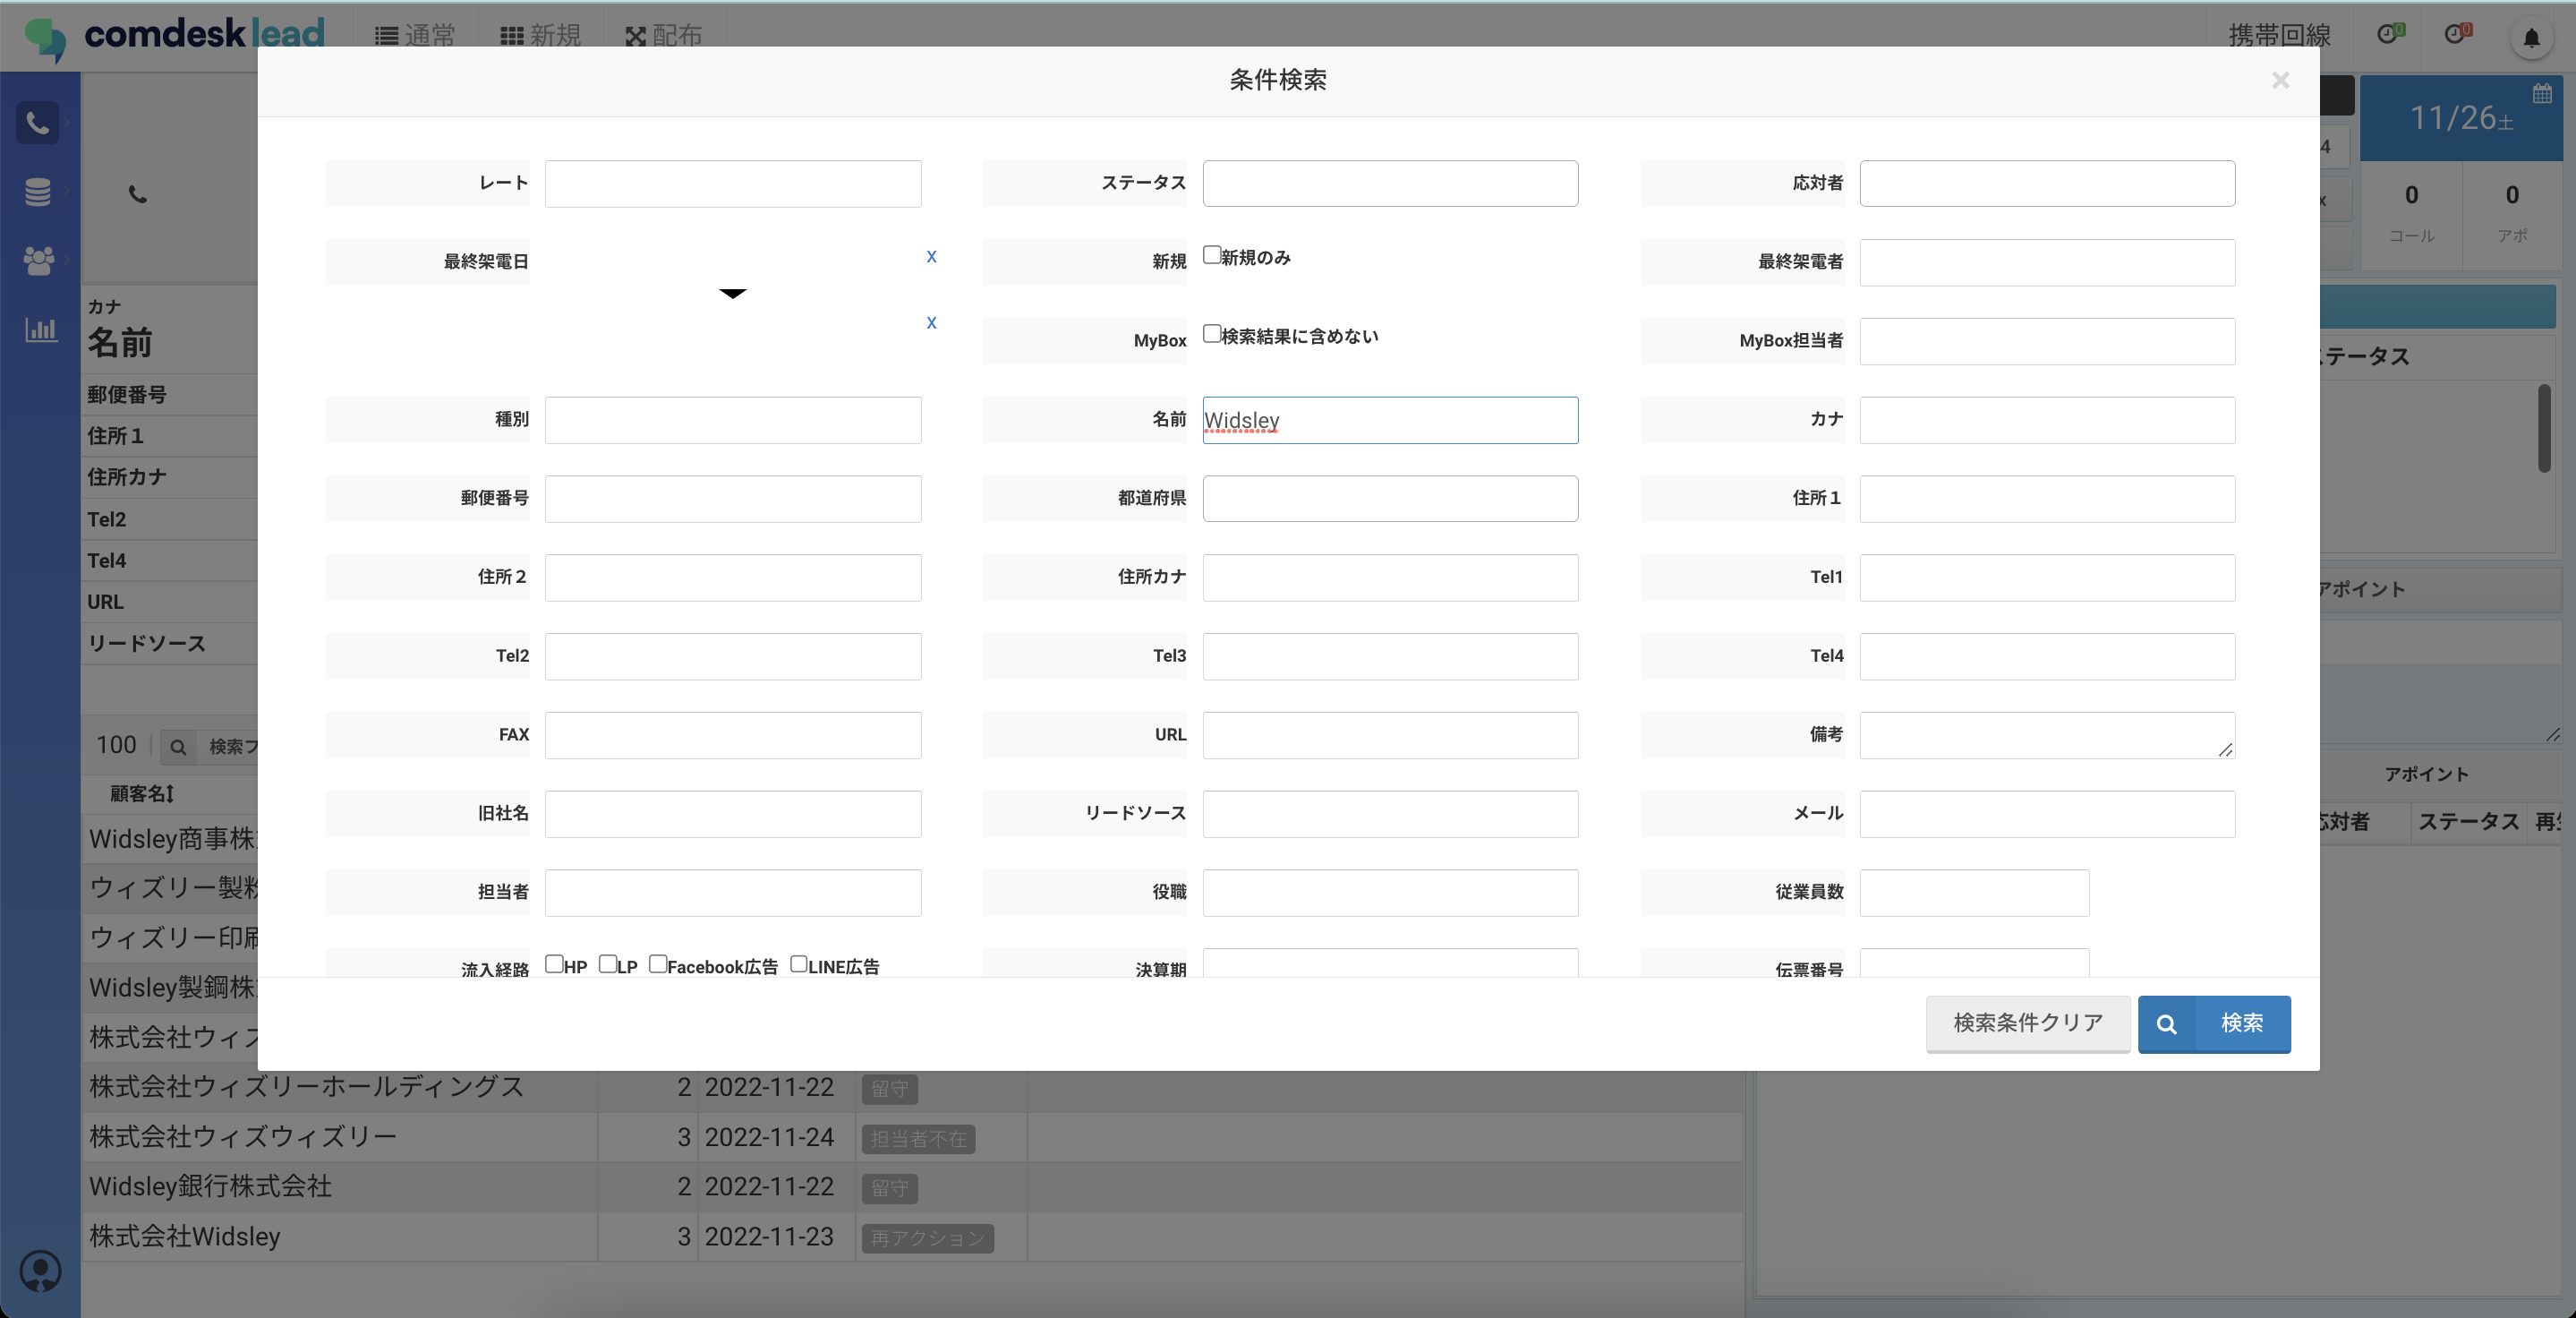This screenshot has height=1318, width=2576.
Task: Expand the 応対者 selector field
Action: click(x=2046, y=184)
